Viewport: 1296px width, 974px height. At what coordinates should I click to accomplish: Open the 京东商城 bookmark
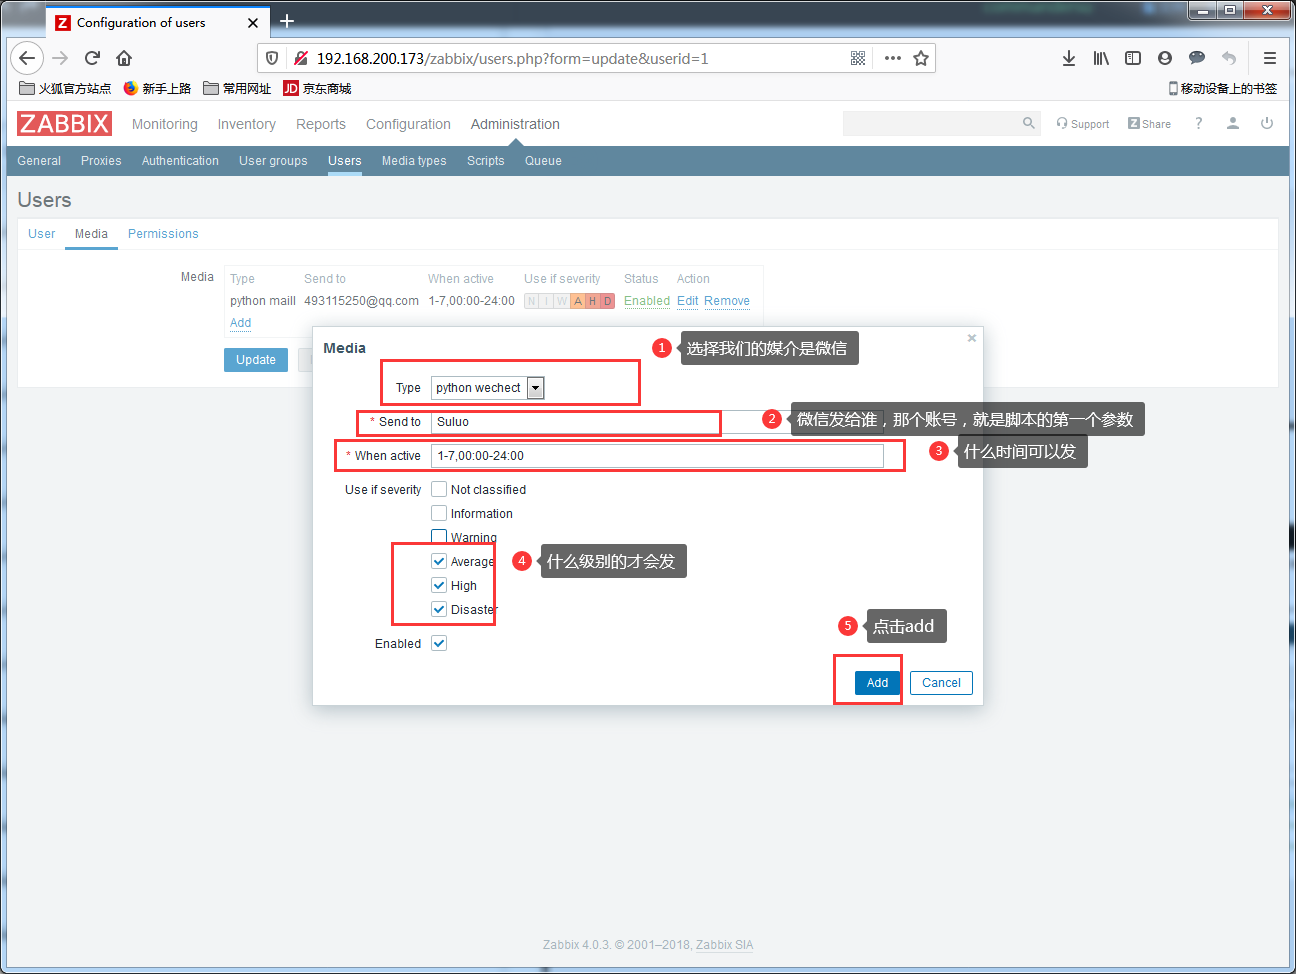[318, 88]
